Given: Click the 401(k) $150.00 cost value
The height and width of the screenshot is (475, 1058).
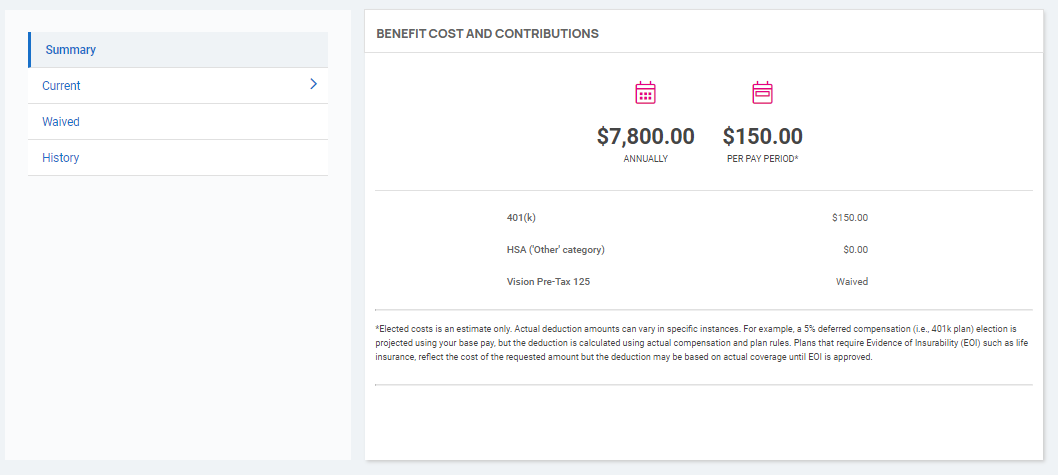Looking at the screenshot, I should [x=850, y=217].
